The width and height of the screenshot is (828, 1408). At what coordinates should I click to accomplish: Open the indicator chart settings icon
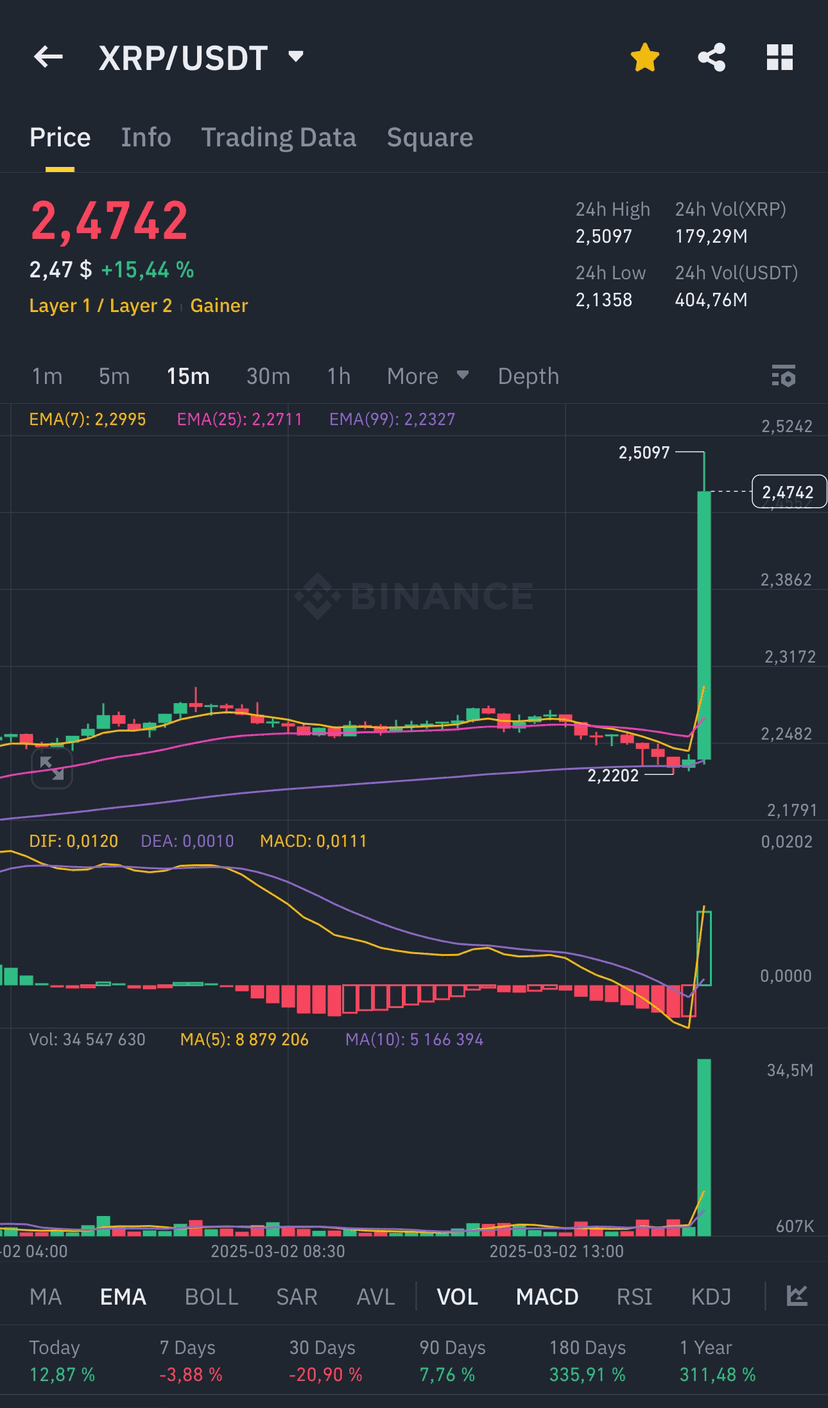pyautogui.click(x=797, y=1296)
